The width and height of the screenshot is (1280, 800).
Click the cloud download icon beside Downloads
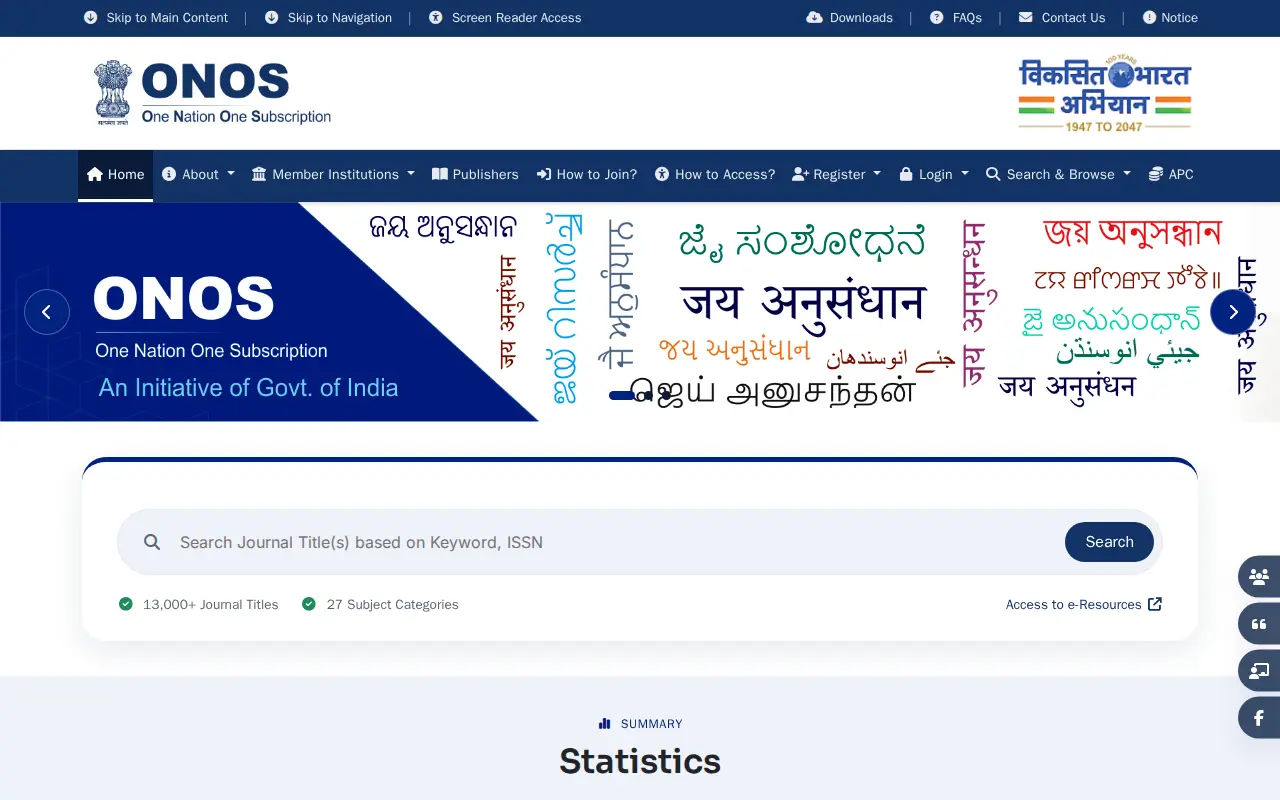815,18
